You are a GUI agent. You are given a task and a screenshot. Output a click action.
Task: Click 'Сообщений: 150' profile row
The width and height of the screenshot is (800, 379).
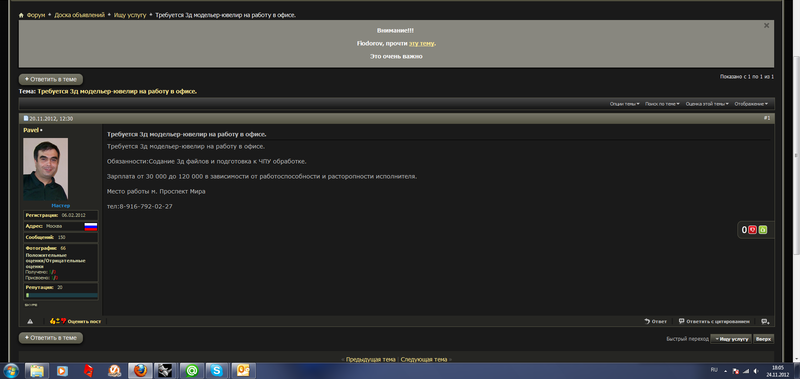[x=61, y=237]
